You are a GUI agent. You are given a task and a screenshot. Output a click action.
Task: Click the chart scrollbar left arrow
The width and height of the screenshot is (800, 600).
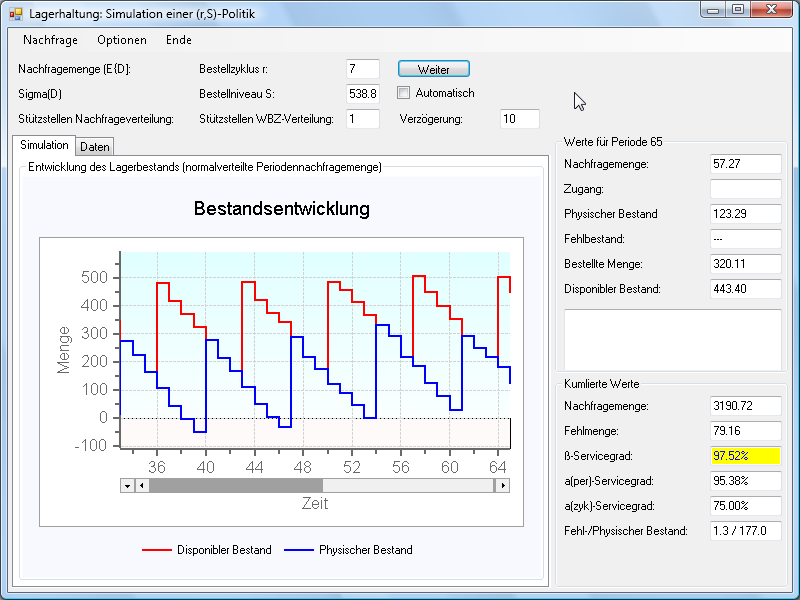(142, 485)
